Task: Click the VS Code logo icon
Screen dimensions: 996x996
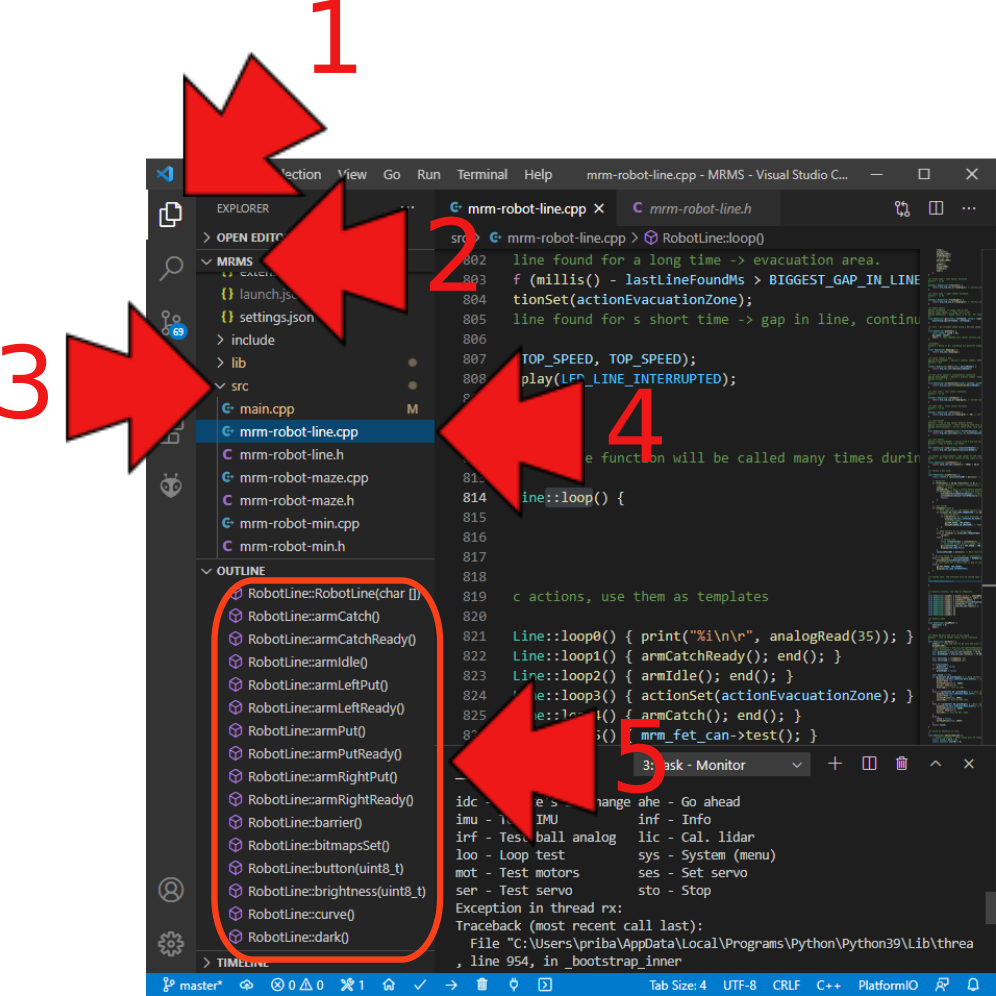Action: [165, 173]
